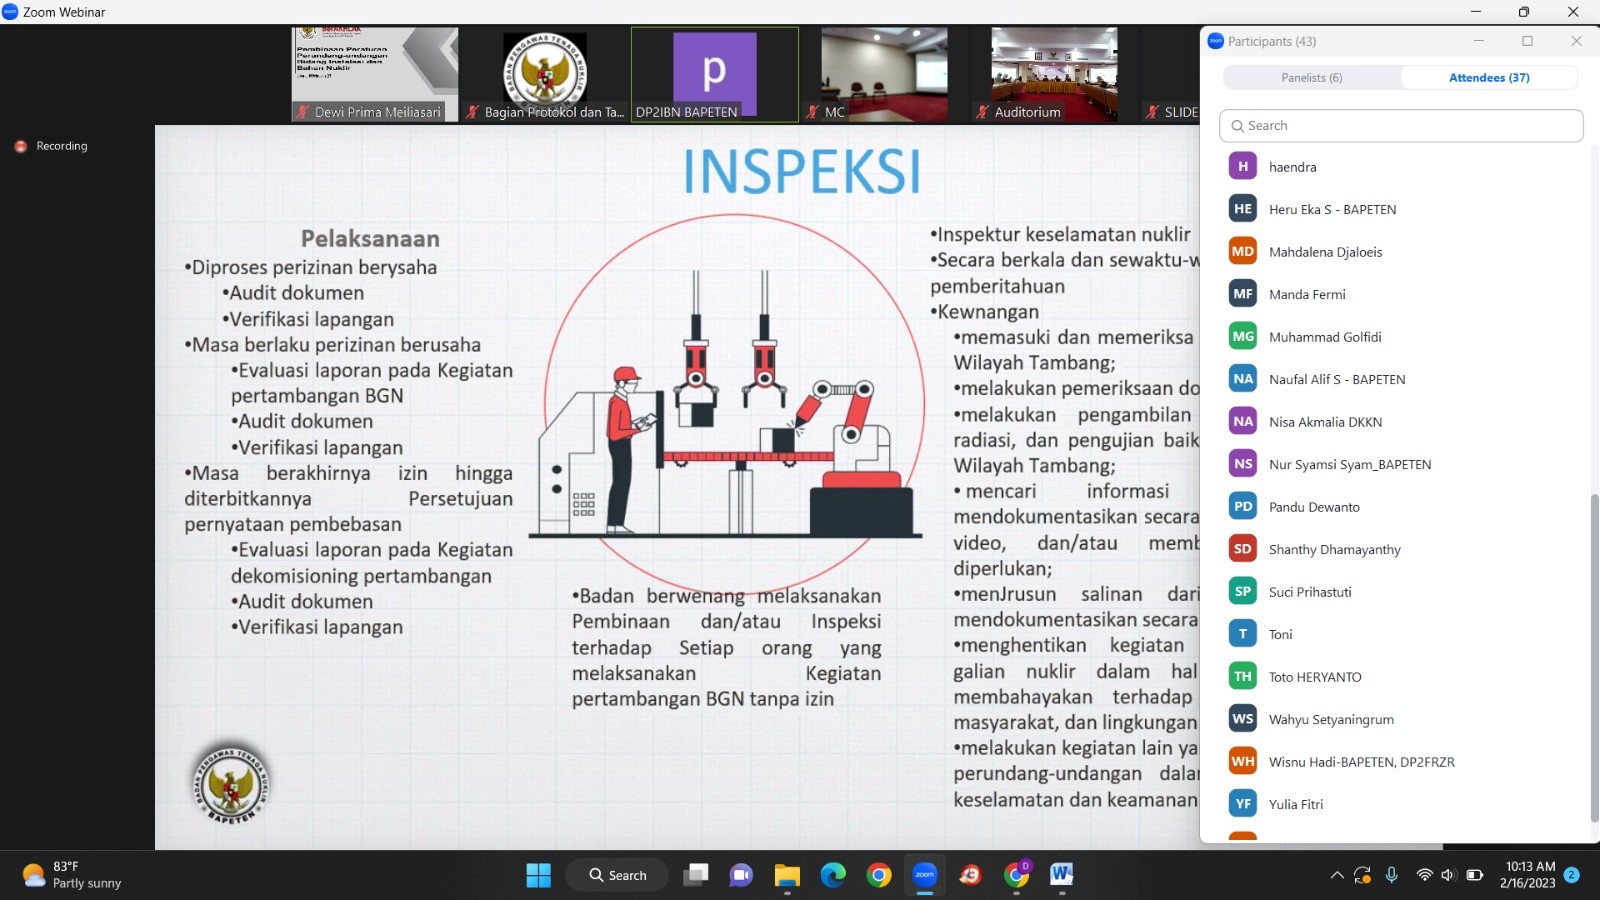Switch to the Attendees (37) tab
This screenshot has height=900, width=1600.
[x=1489, y=78]
